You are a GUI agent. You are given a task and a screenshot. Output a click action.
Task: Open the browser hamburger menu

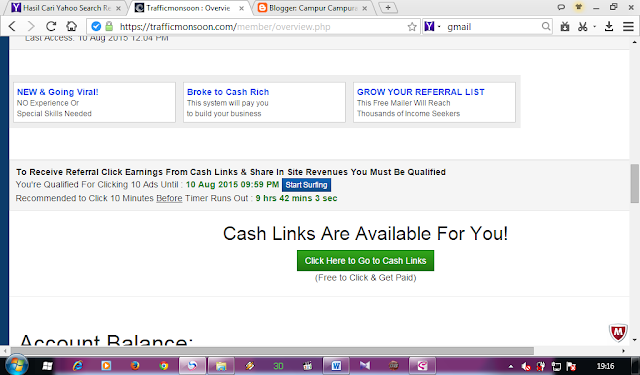click(628, 27)
